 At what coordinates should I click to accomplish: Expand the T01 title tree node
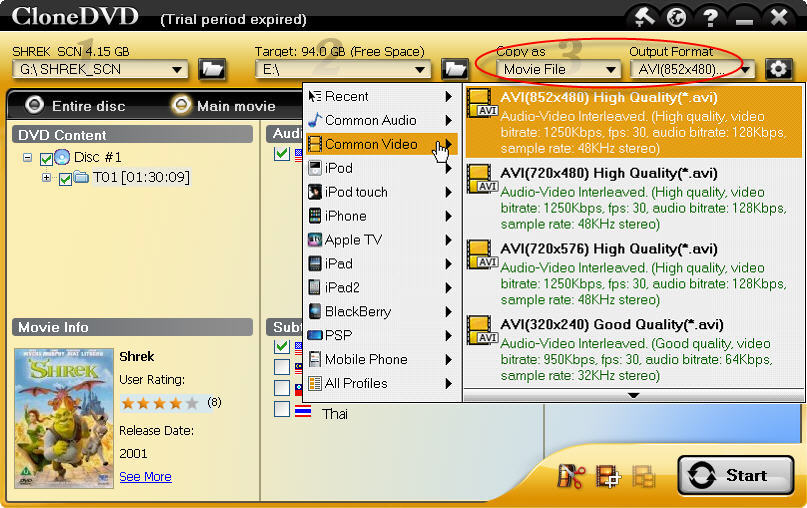coord(46,178)
